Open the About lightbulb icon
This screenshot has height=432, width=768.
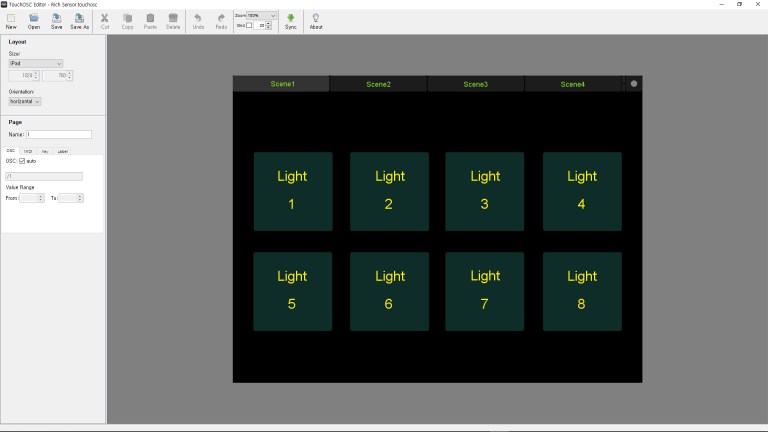pyautogui.click(x=315, y=20)
